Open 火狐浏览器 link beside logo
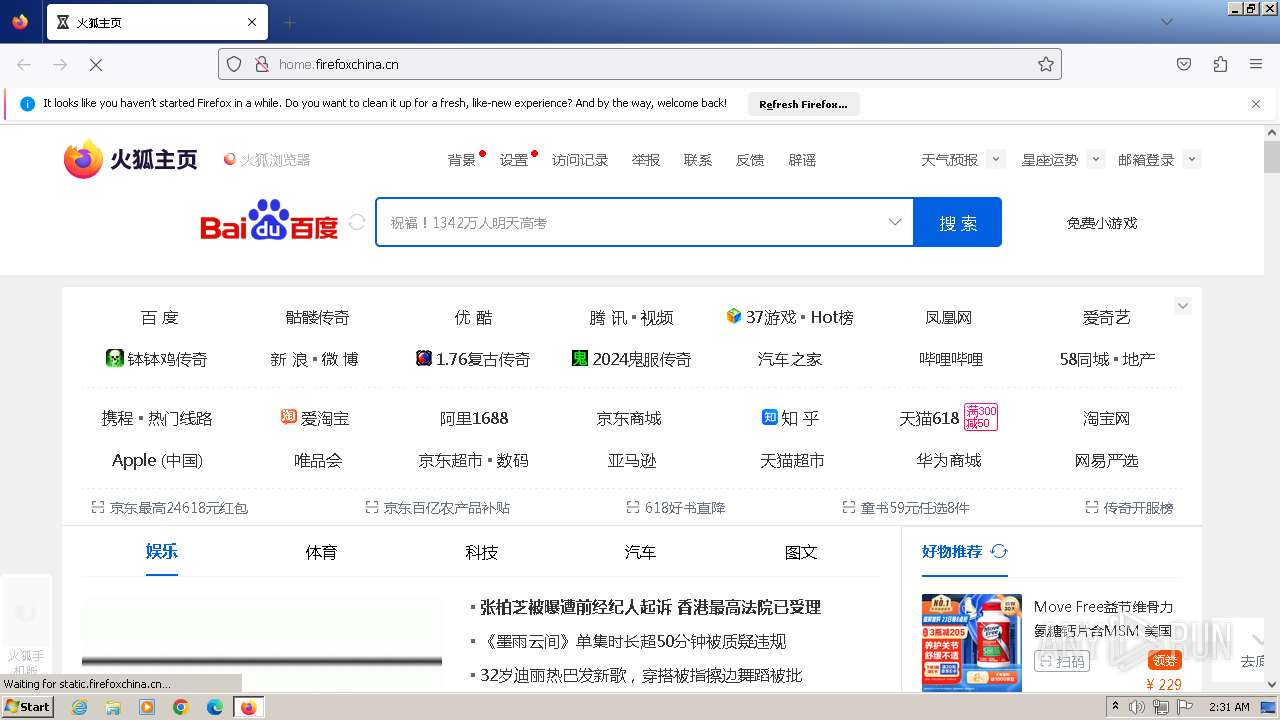Screen dimensions: 1280x720 [x=267, y=160]
